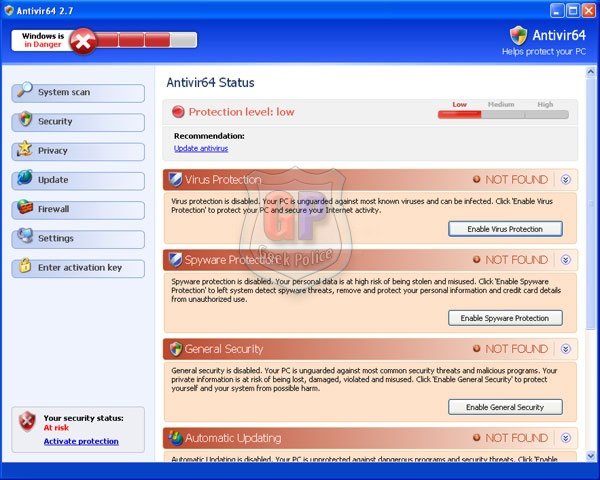The width and height of the screenshot is (600, 480).
Task: Click the 'Your security status:' label
Action: [83, 418]
